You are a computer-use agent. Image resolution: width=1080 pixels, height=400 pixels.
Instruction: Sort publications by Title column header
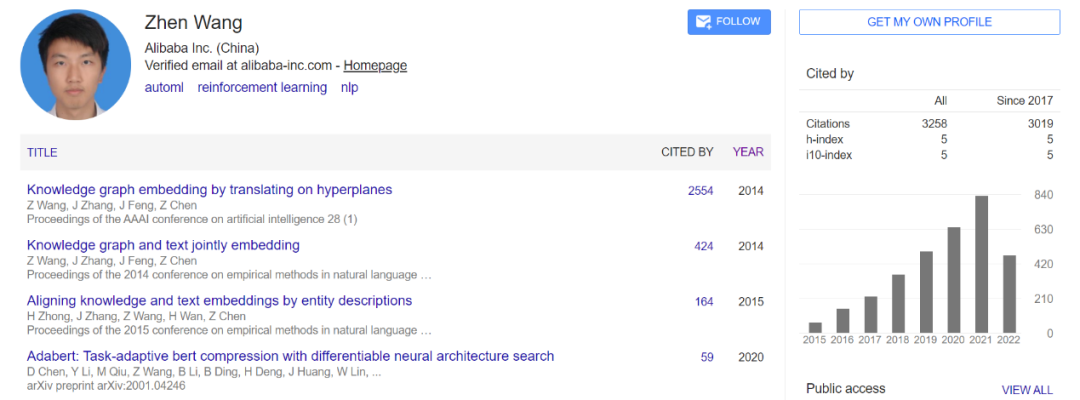coord(42,152)
